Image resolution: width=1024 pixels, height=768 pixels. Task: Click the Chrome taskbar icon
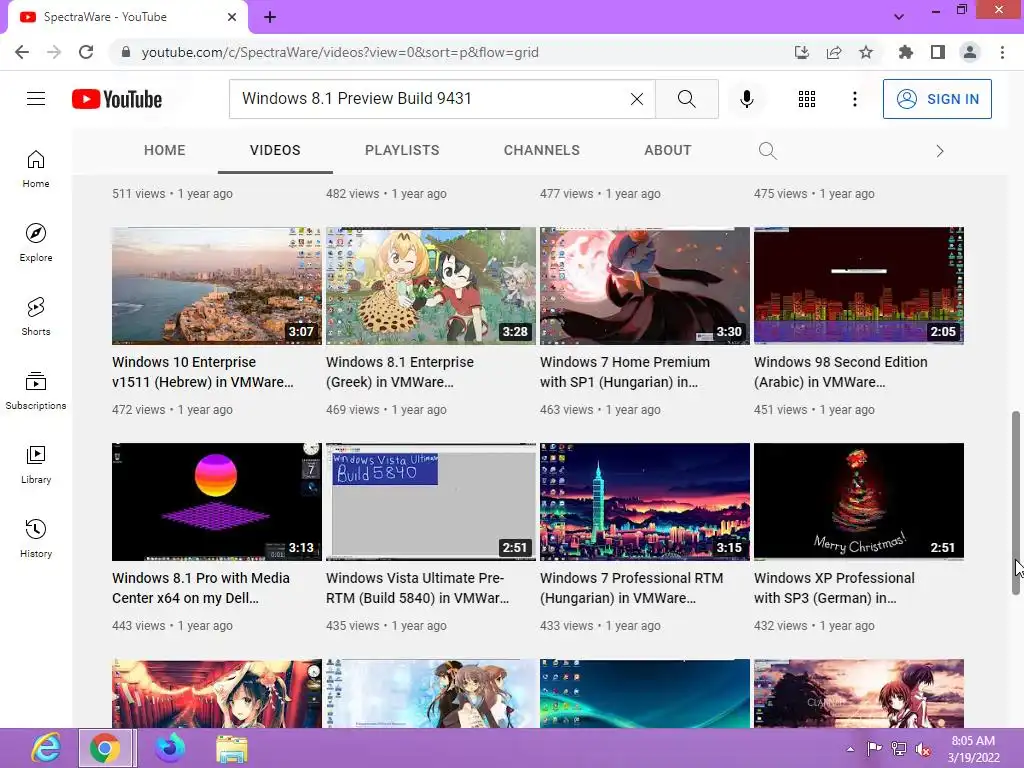pyautogui.click(x=106, y=748)
